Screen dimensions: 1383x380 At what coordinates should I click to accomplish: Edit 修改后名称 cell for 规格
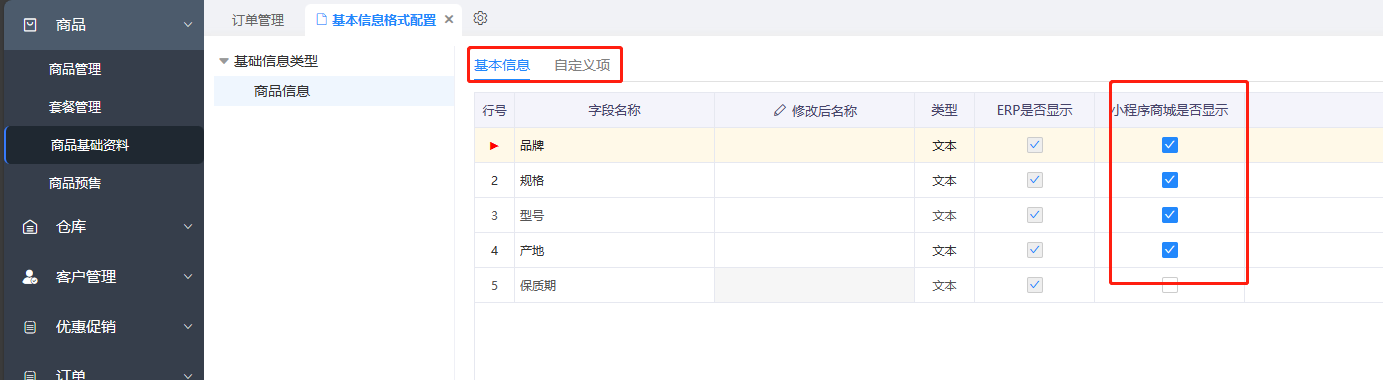click(x=814, y=180)
